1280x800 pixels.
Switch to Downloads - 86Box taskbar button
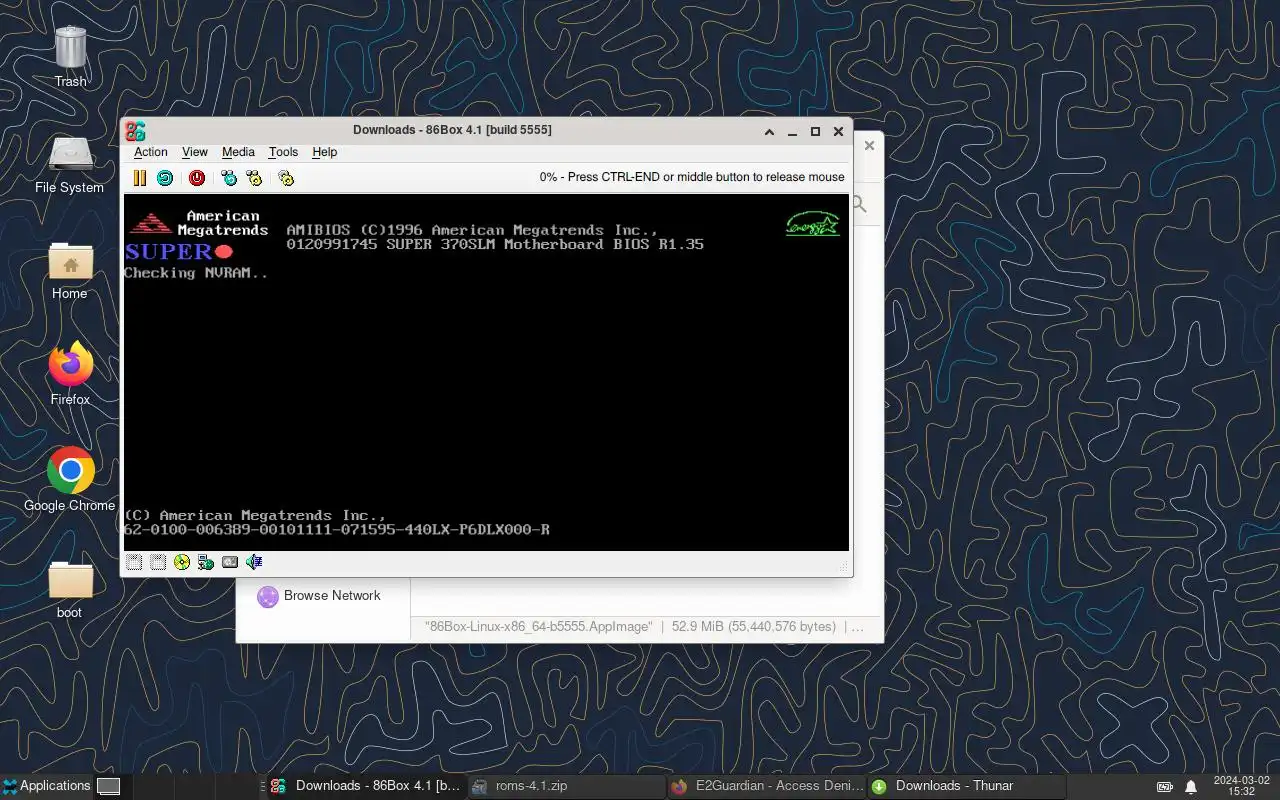(365, 786)
